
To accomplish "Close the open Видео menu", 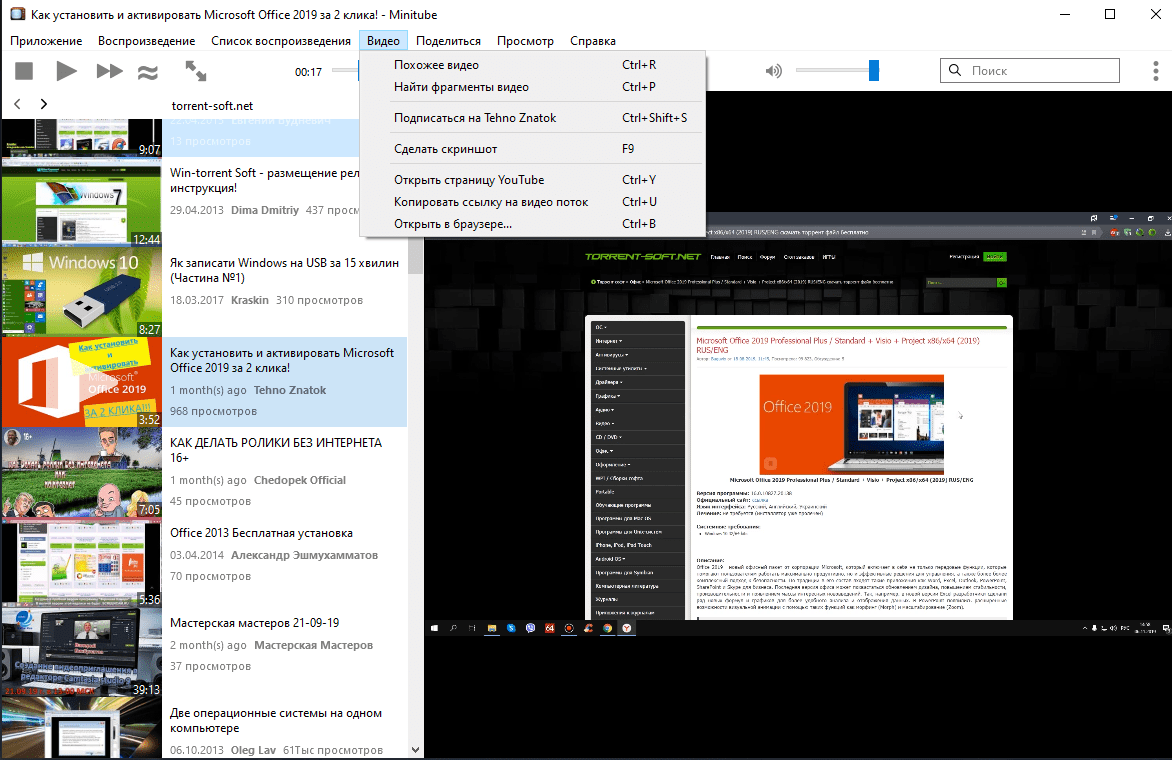I will [x=383, y=41].
